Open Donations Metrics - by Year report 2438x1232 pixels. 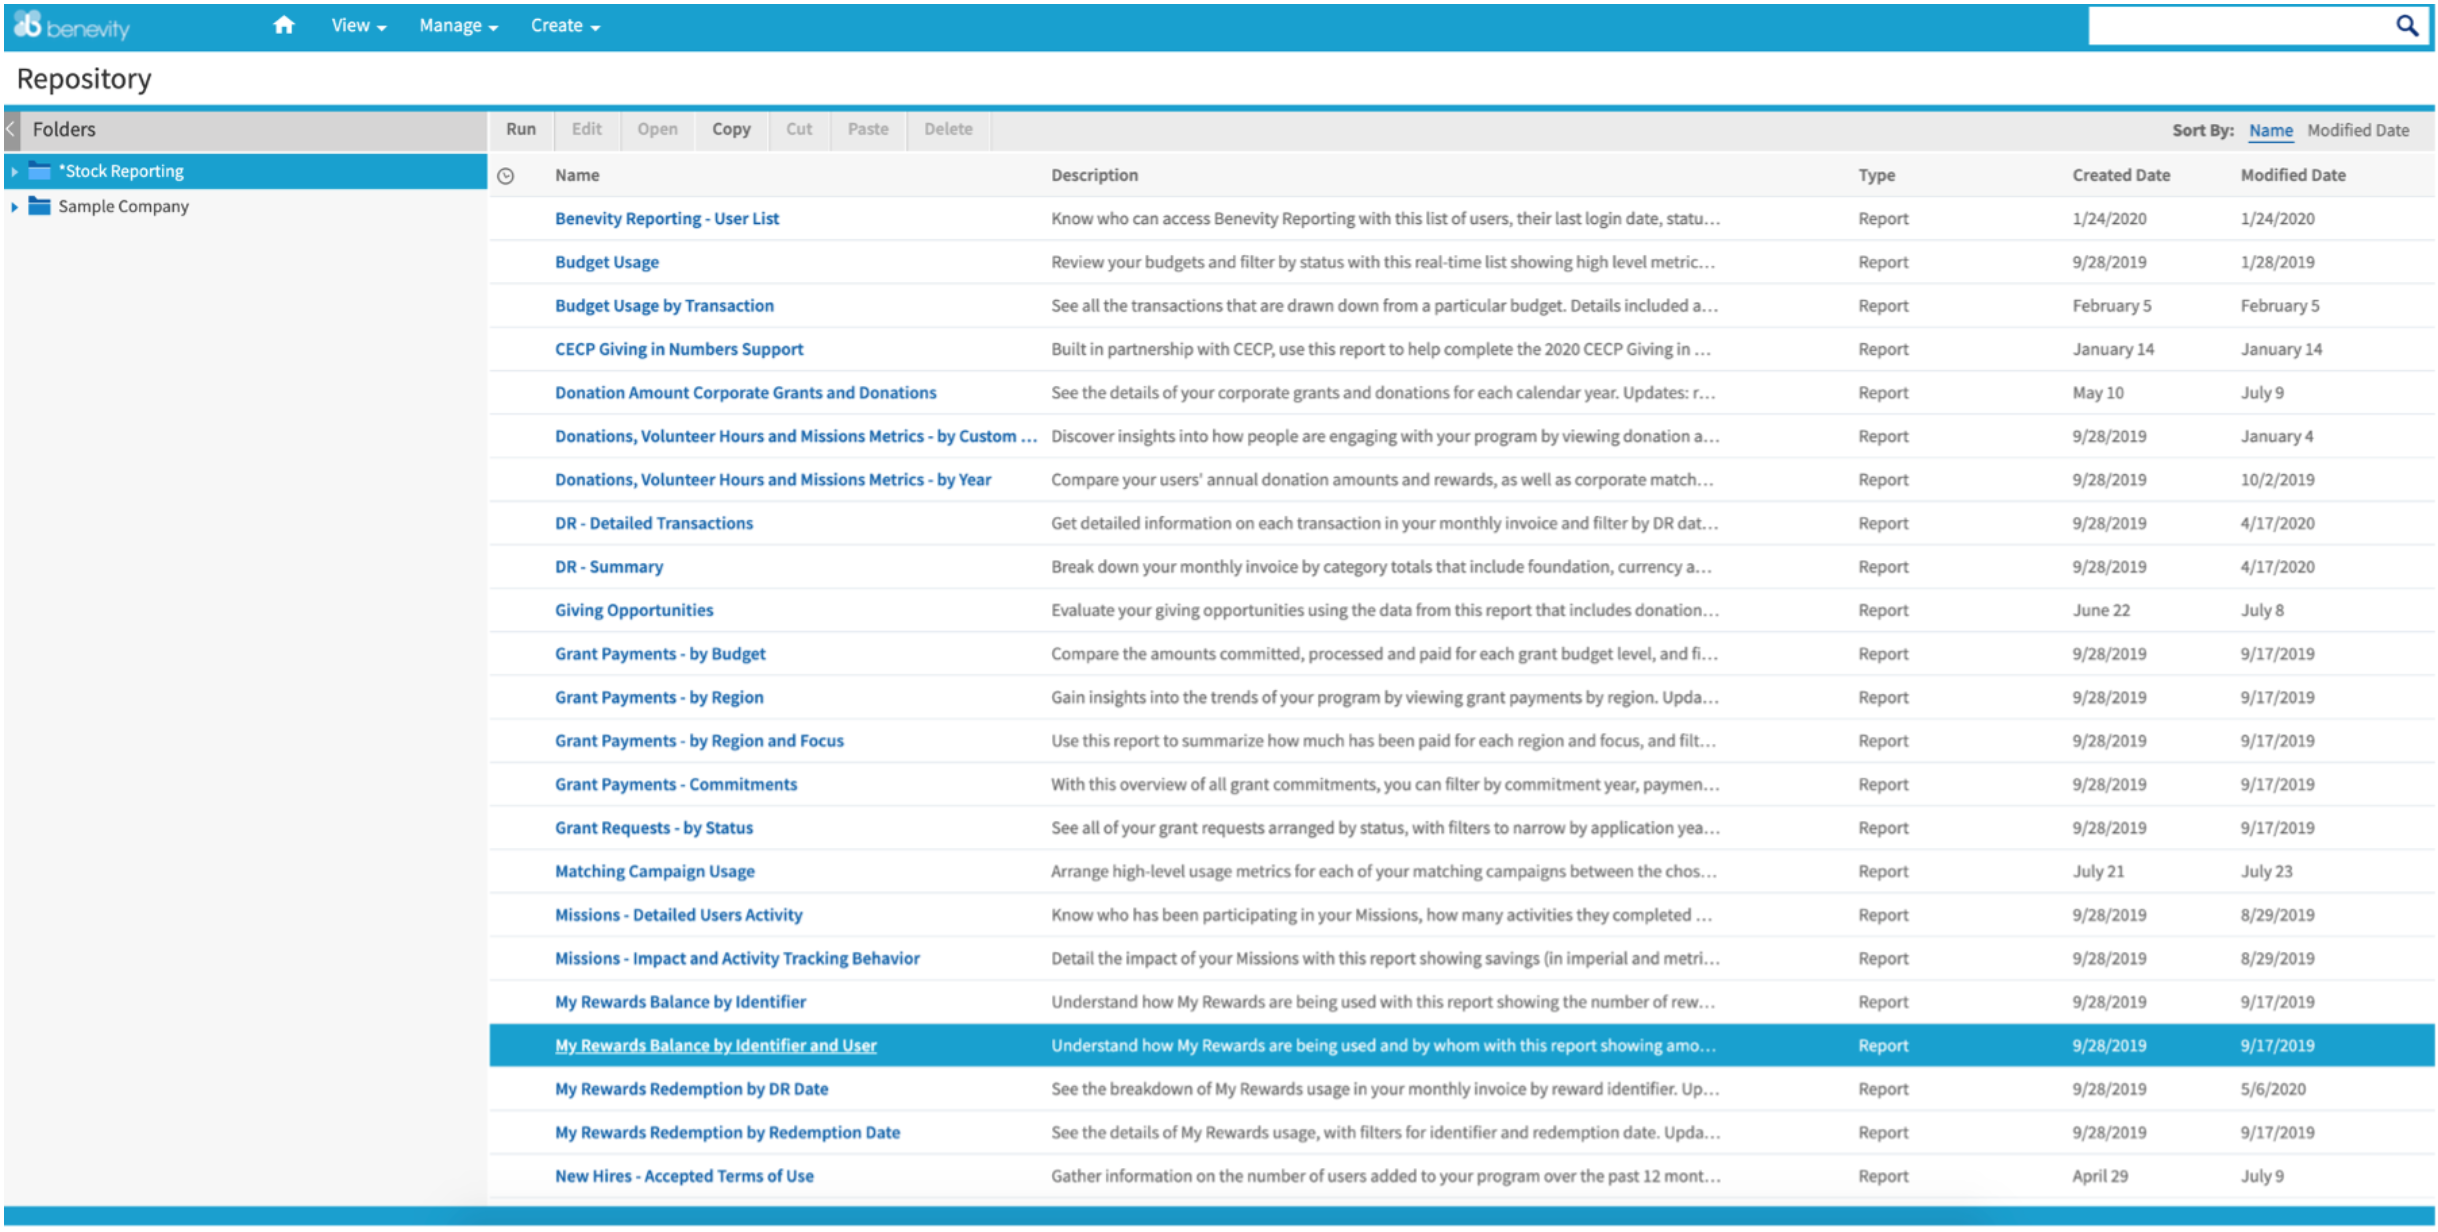pyautogui.click(x=773, y=480)
